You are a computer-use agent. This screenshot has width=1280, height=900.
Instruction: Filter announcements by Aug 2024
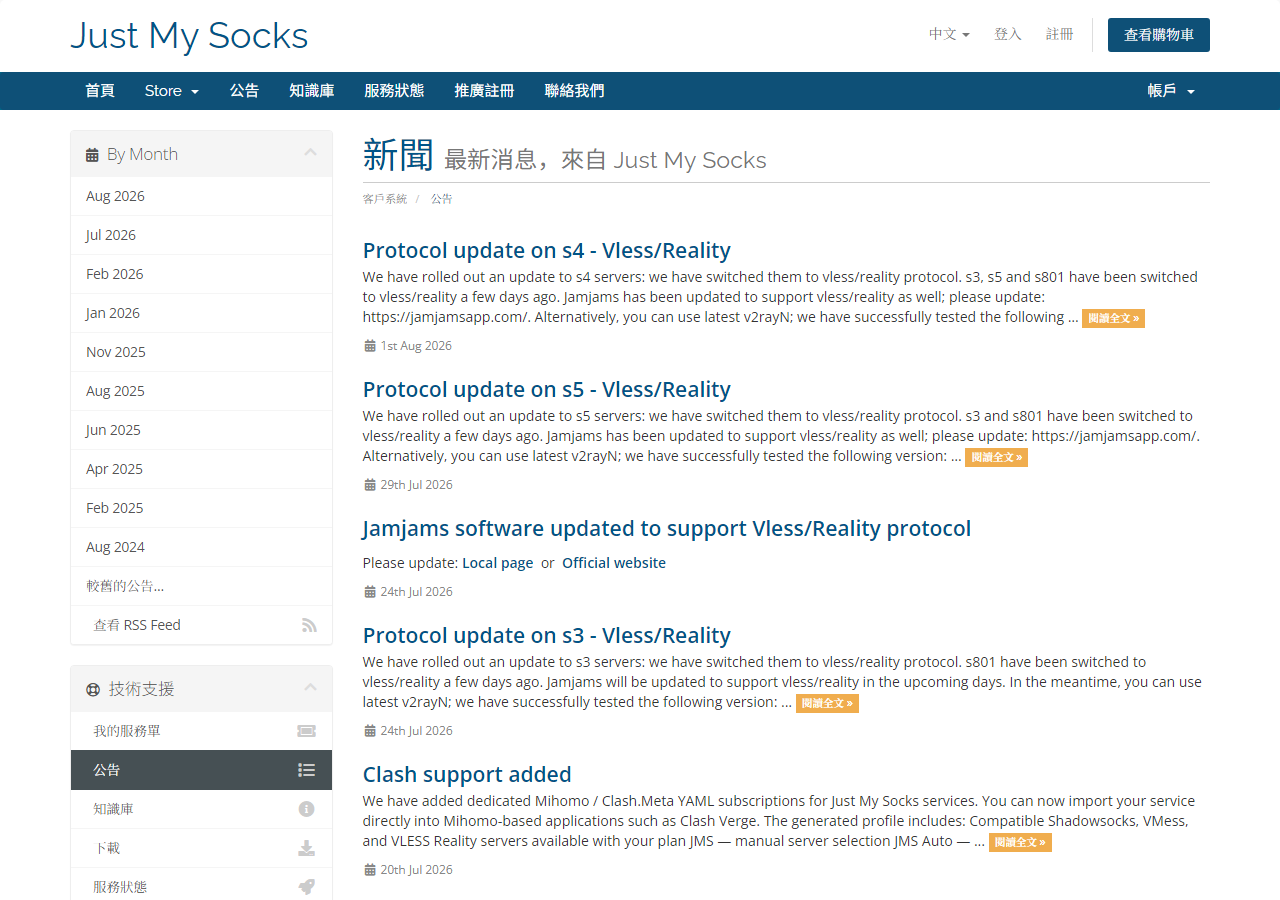pos(201,547)
